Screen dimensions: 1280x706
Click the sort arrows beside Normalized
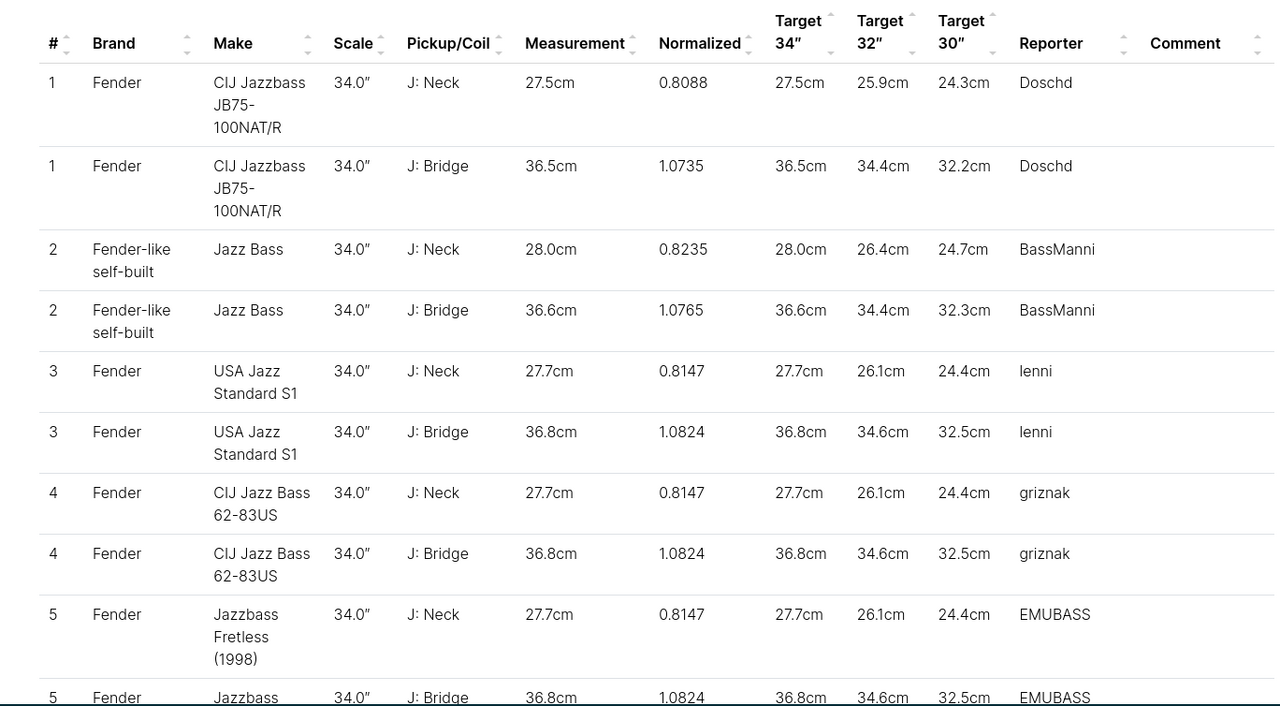click(749, 44)
